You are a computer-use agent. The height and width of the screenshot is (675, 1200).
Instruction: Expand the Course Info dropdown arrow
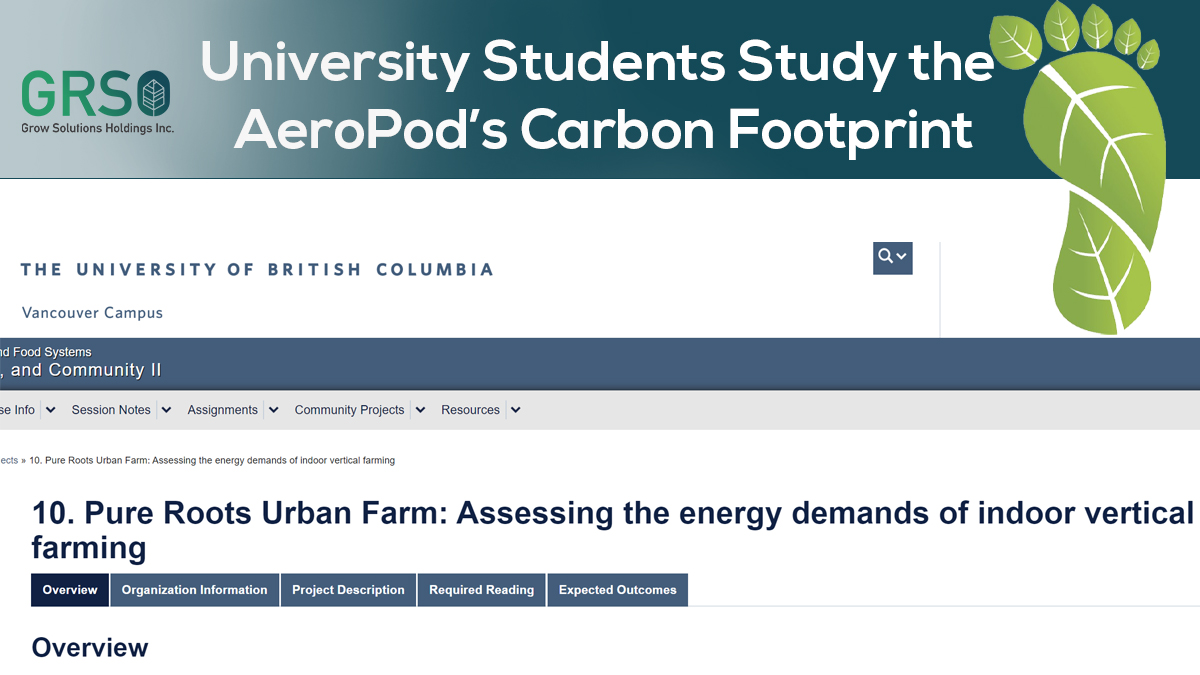pyautogui.click(x=50, y=410)
